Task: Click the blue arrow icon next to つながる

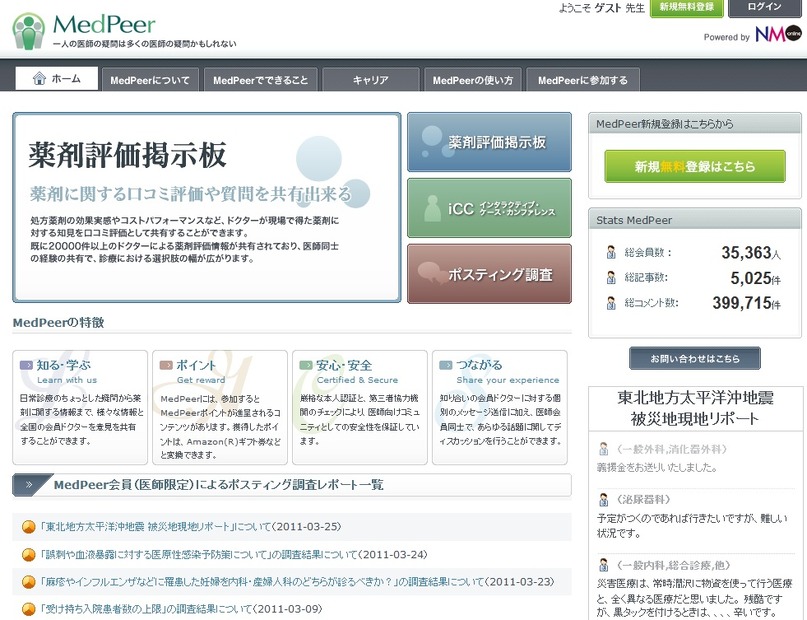Action: [446, 365]
